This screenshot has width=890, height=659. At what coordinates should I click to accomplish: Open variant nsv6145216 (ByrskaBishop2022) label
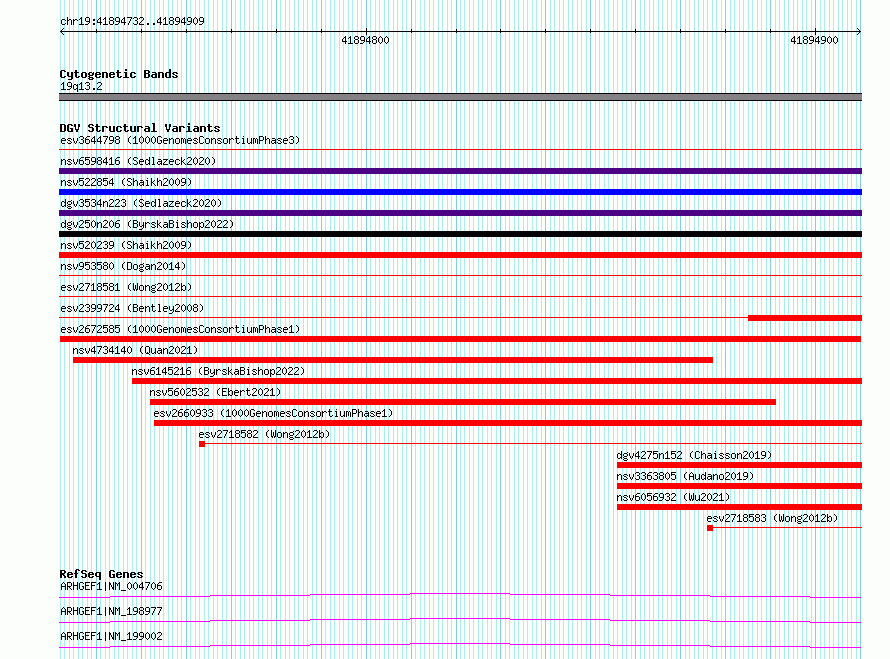[x=218, y=371]
